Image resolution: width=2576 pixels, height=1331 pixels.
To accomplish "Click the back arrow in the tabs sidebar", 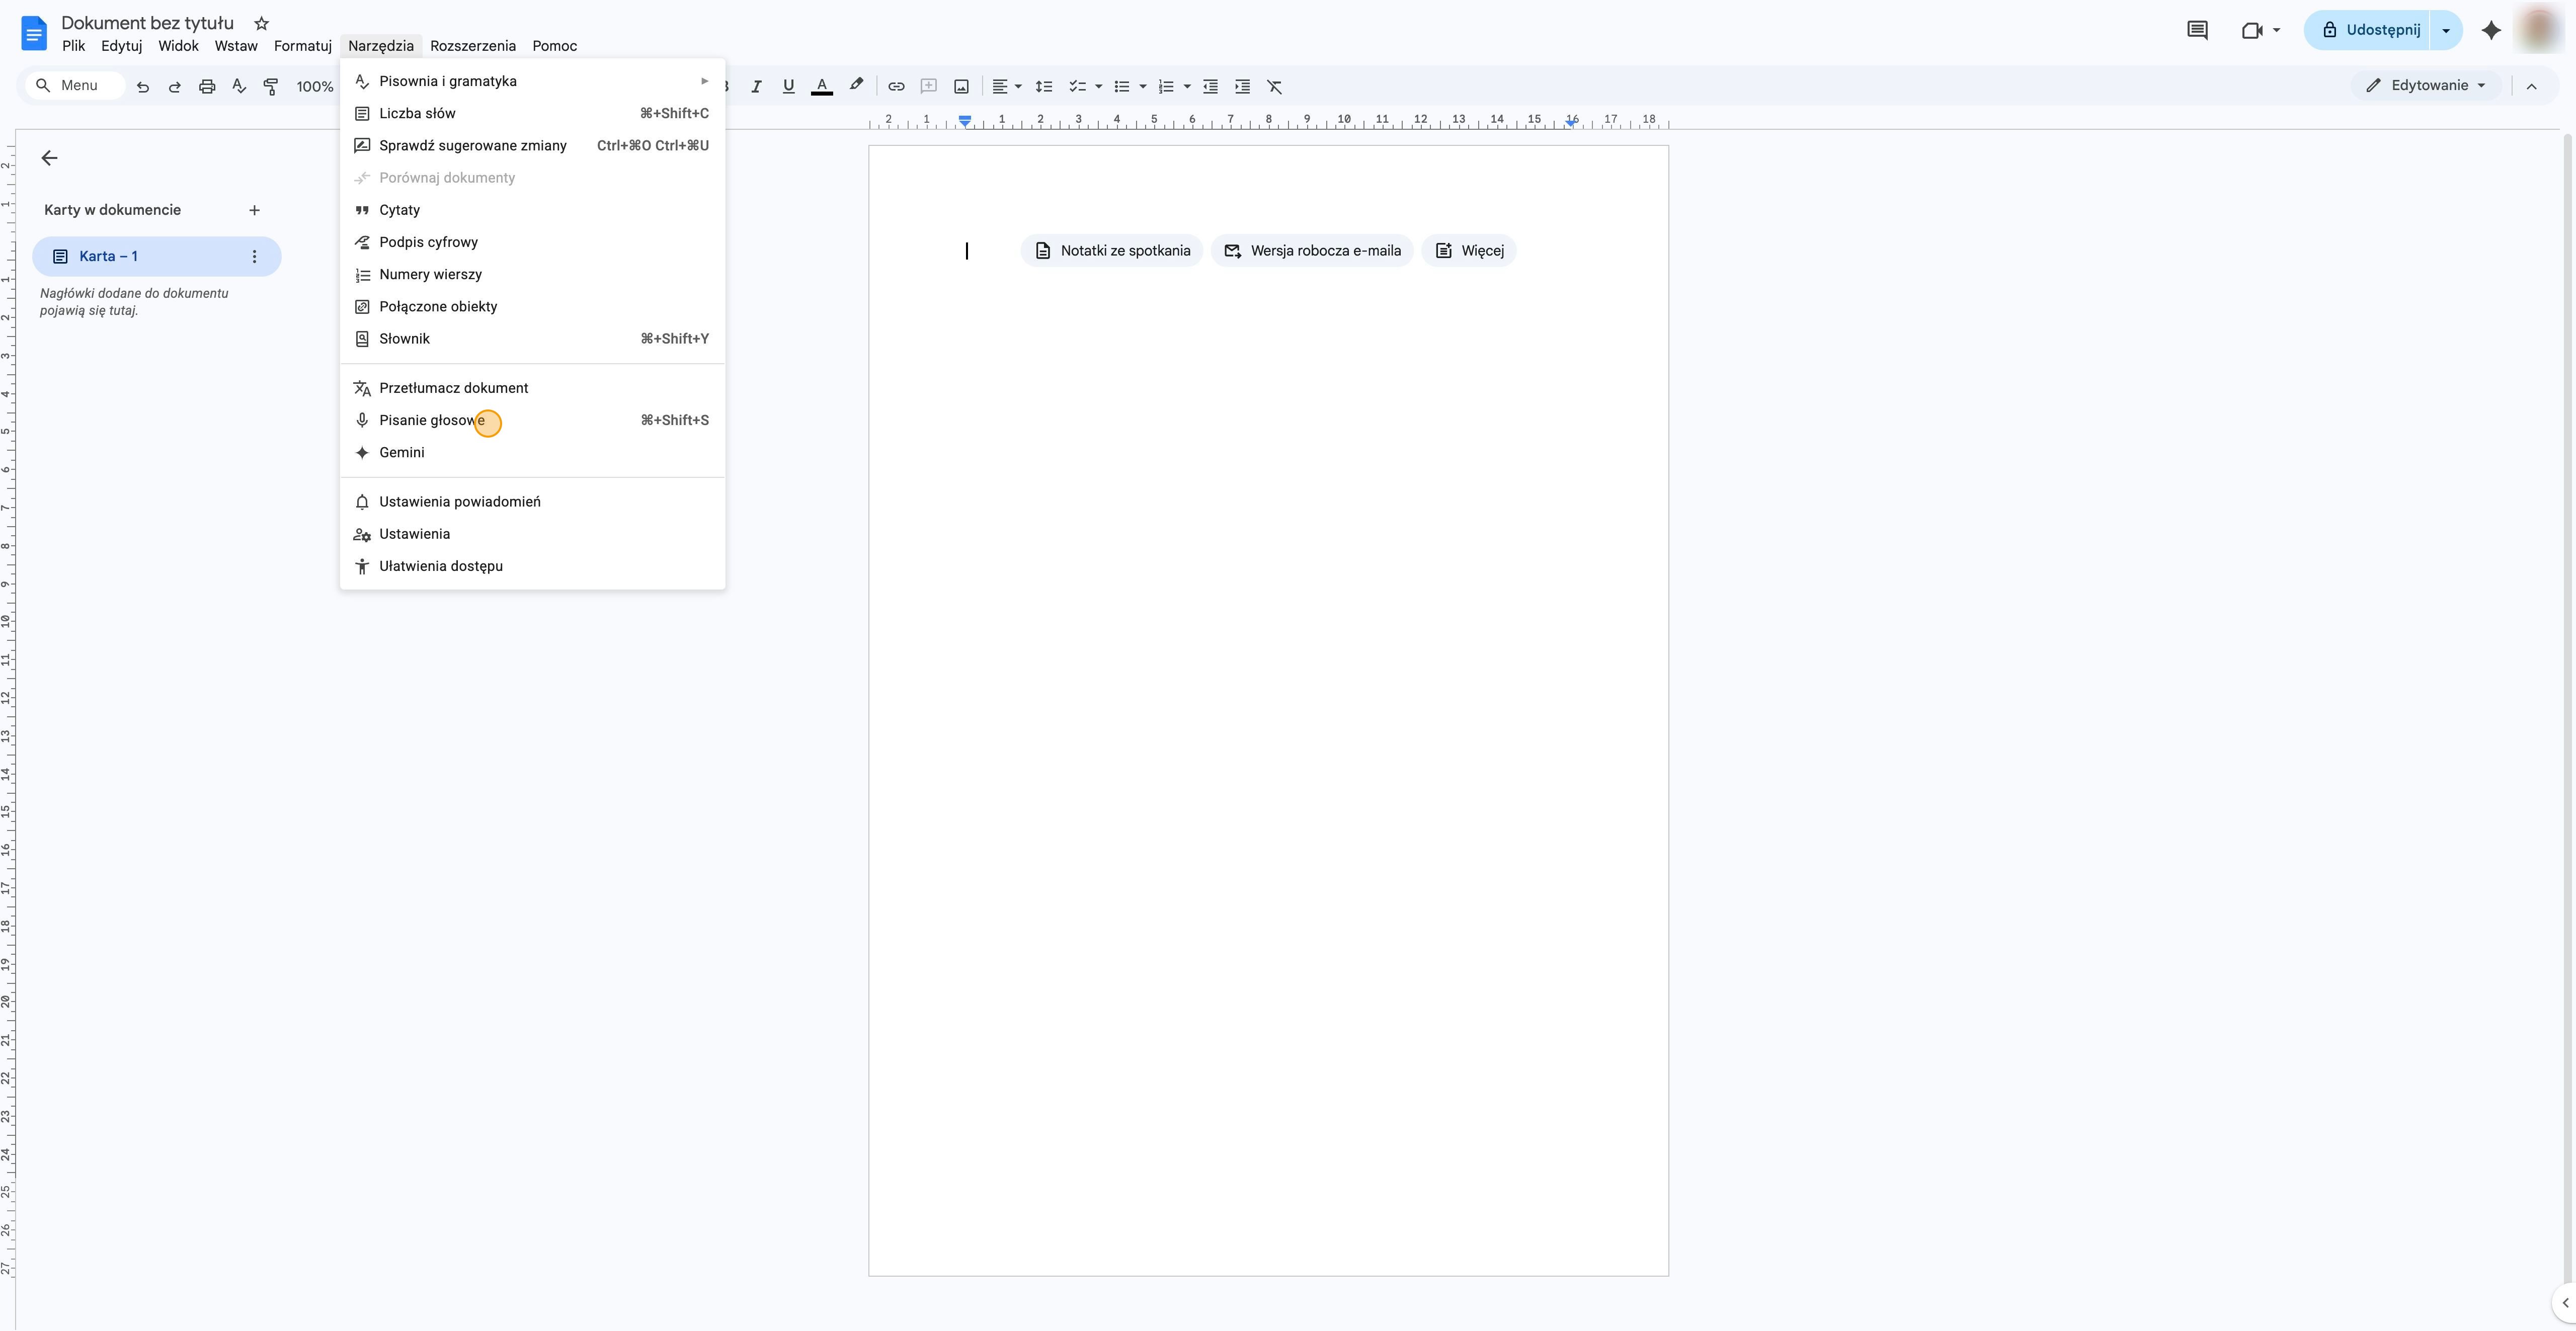I will [50, 158].
